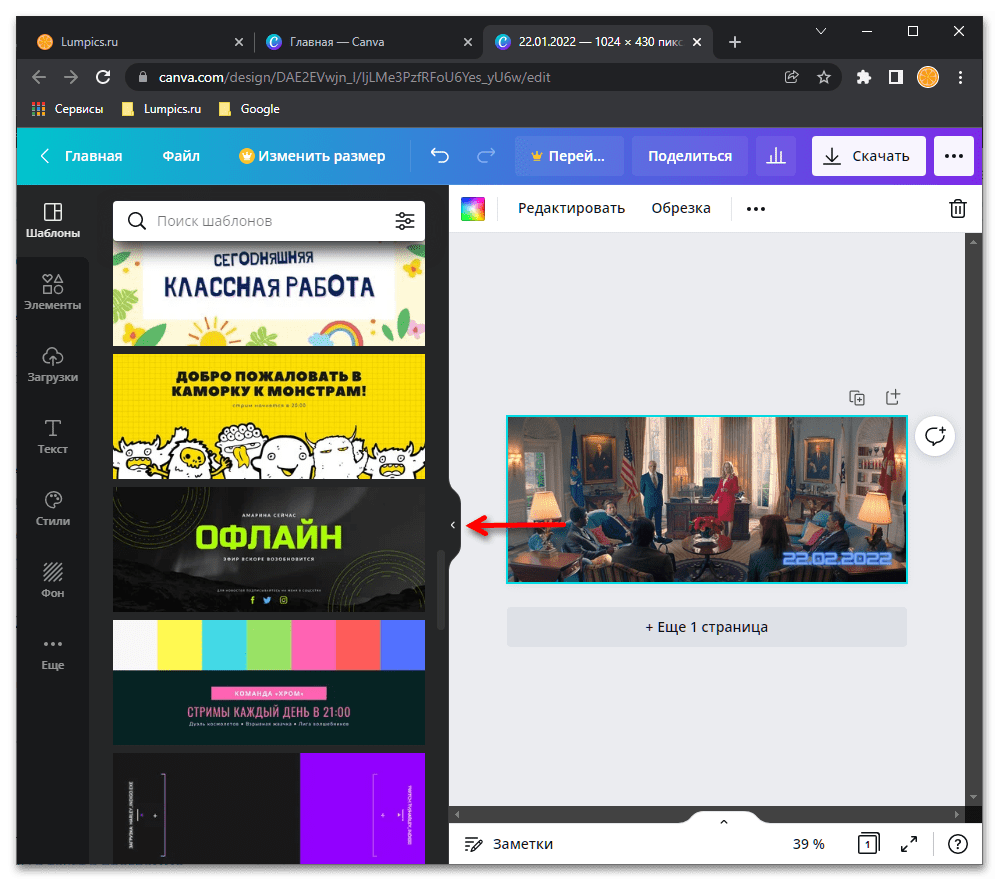
Task: Open Chrome tab search dropdown arrow
Action: pos(821,31)
